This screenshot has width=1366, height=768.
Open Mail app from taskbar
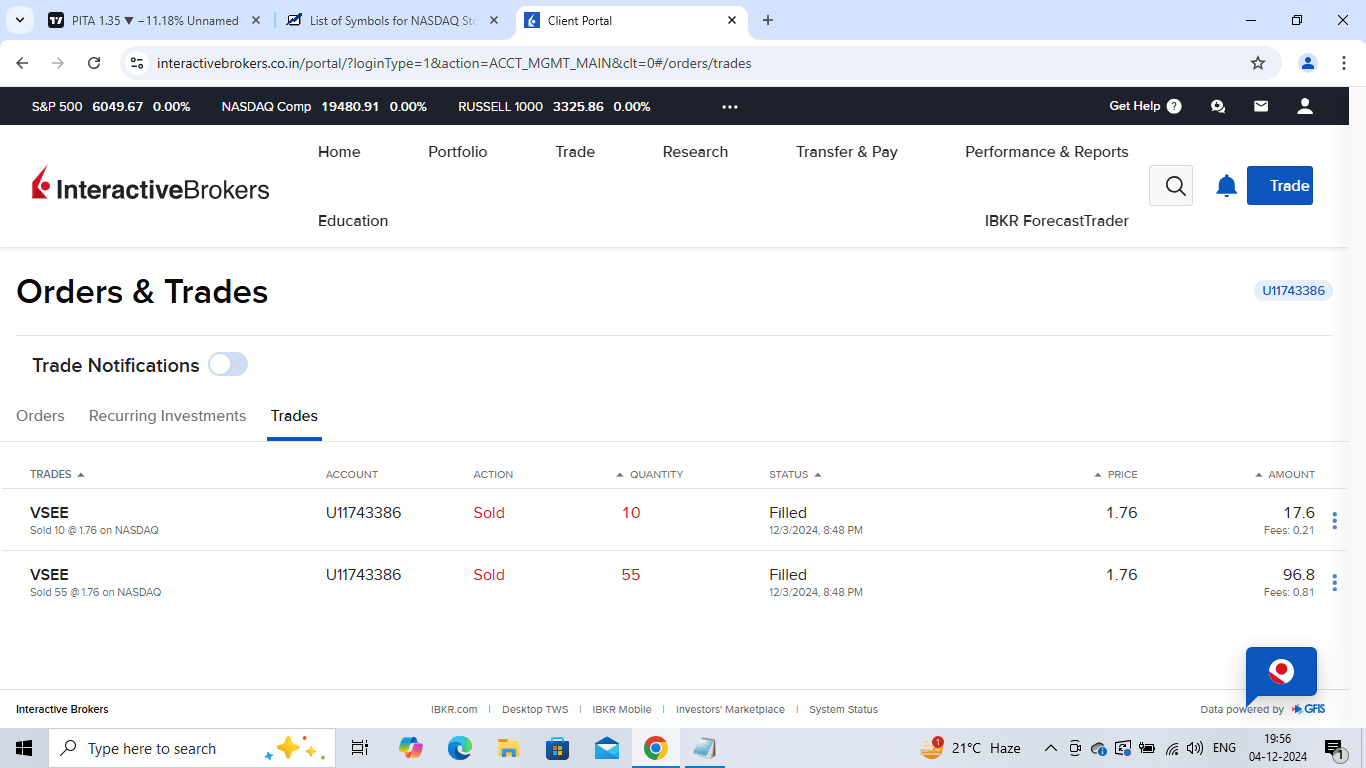[x=606, y=748]
